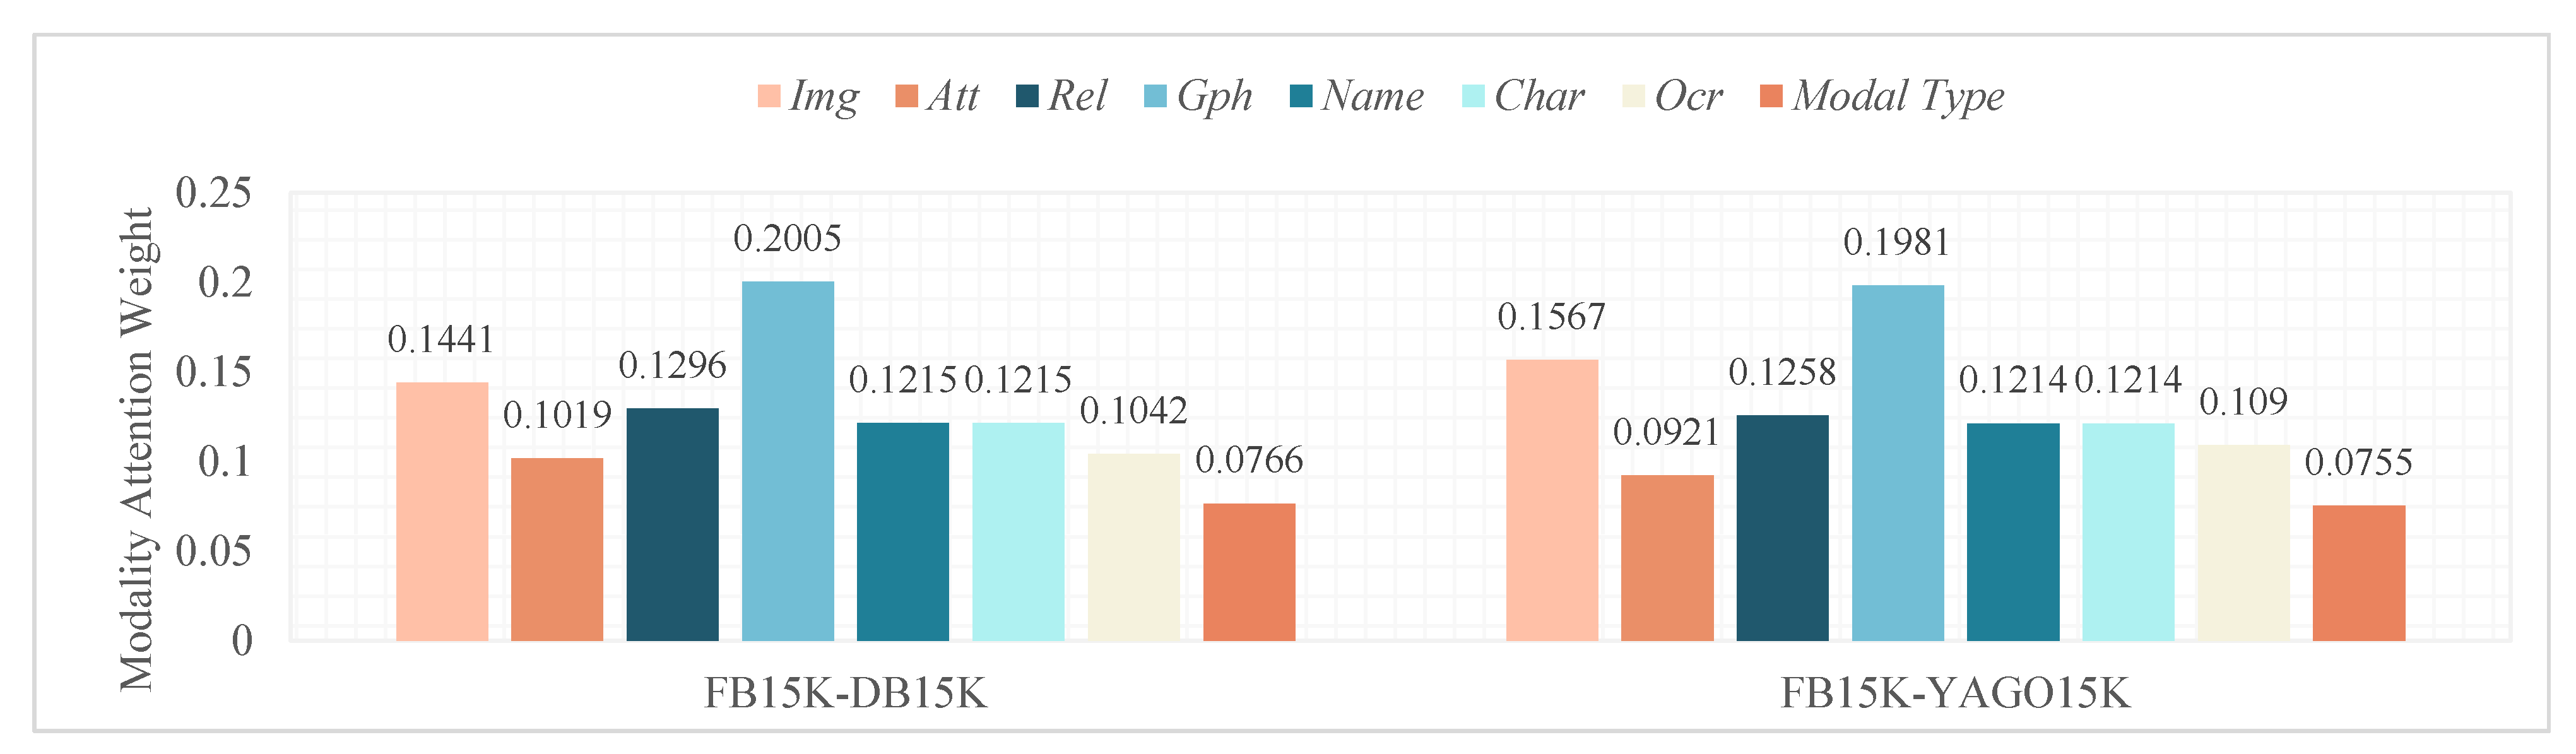Click the Att legend color swatch

pyautogui.click(x=906, y=96)
